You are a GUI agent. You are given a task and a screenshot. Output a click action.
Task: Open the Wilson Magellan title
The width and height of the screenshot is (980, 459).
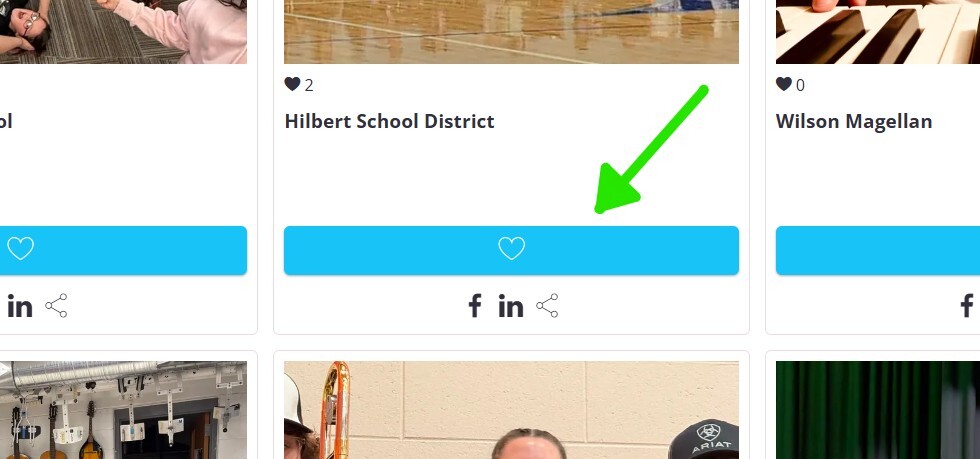pos(854,121)
